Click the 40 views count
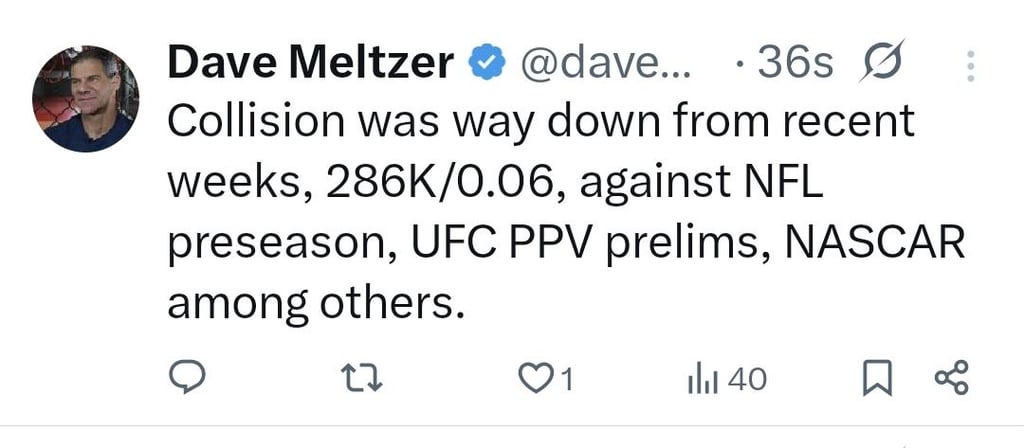This screenshot has height=448, width=1024. pyautogui.click(x=747, y=379)
